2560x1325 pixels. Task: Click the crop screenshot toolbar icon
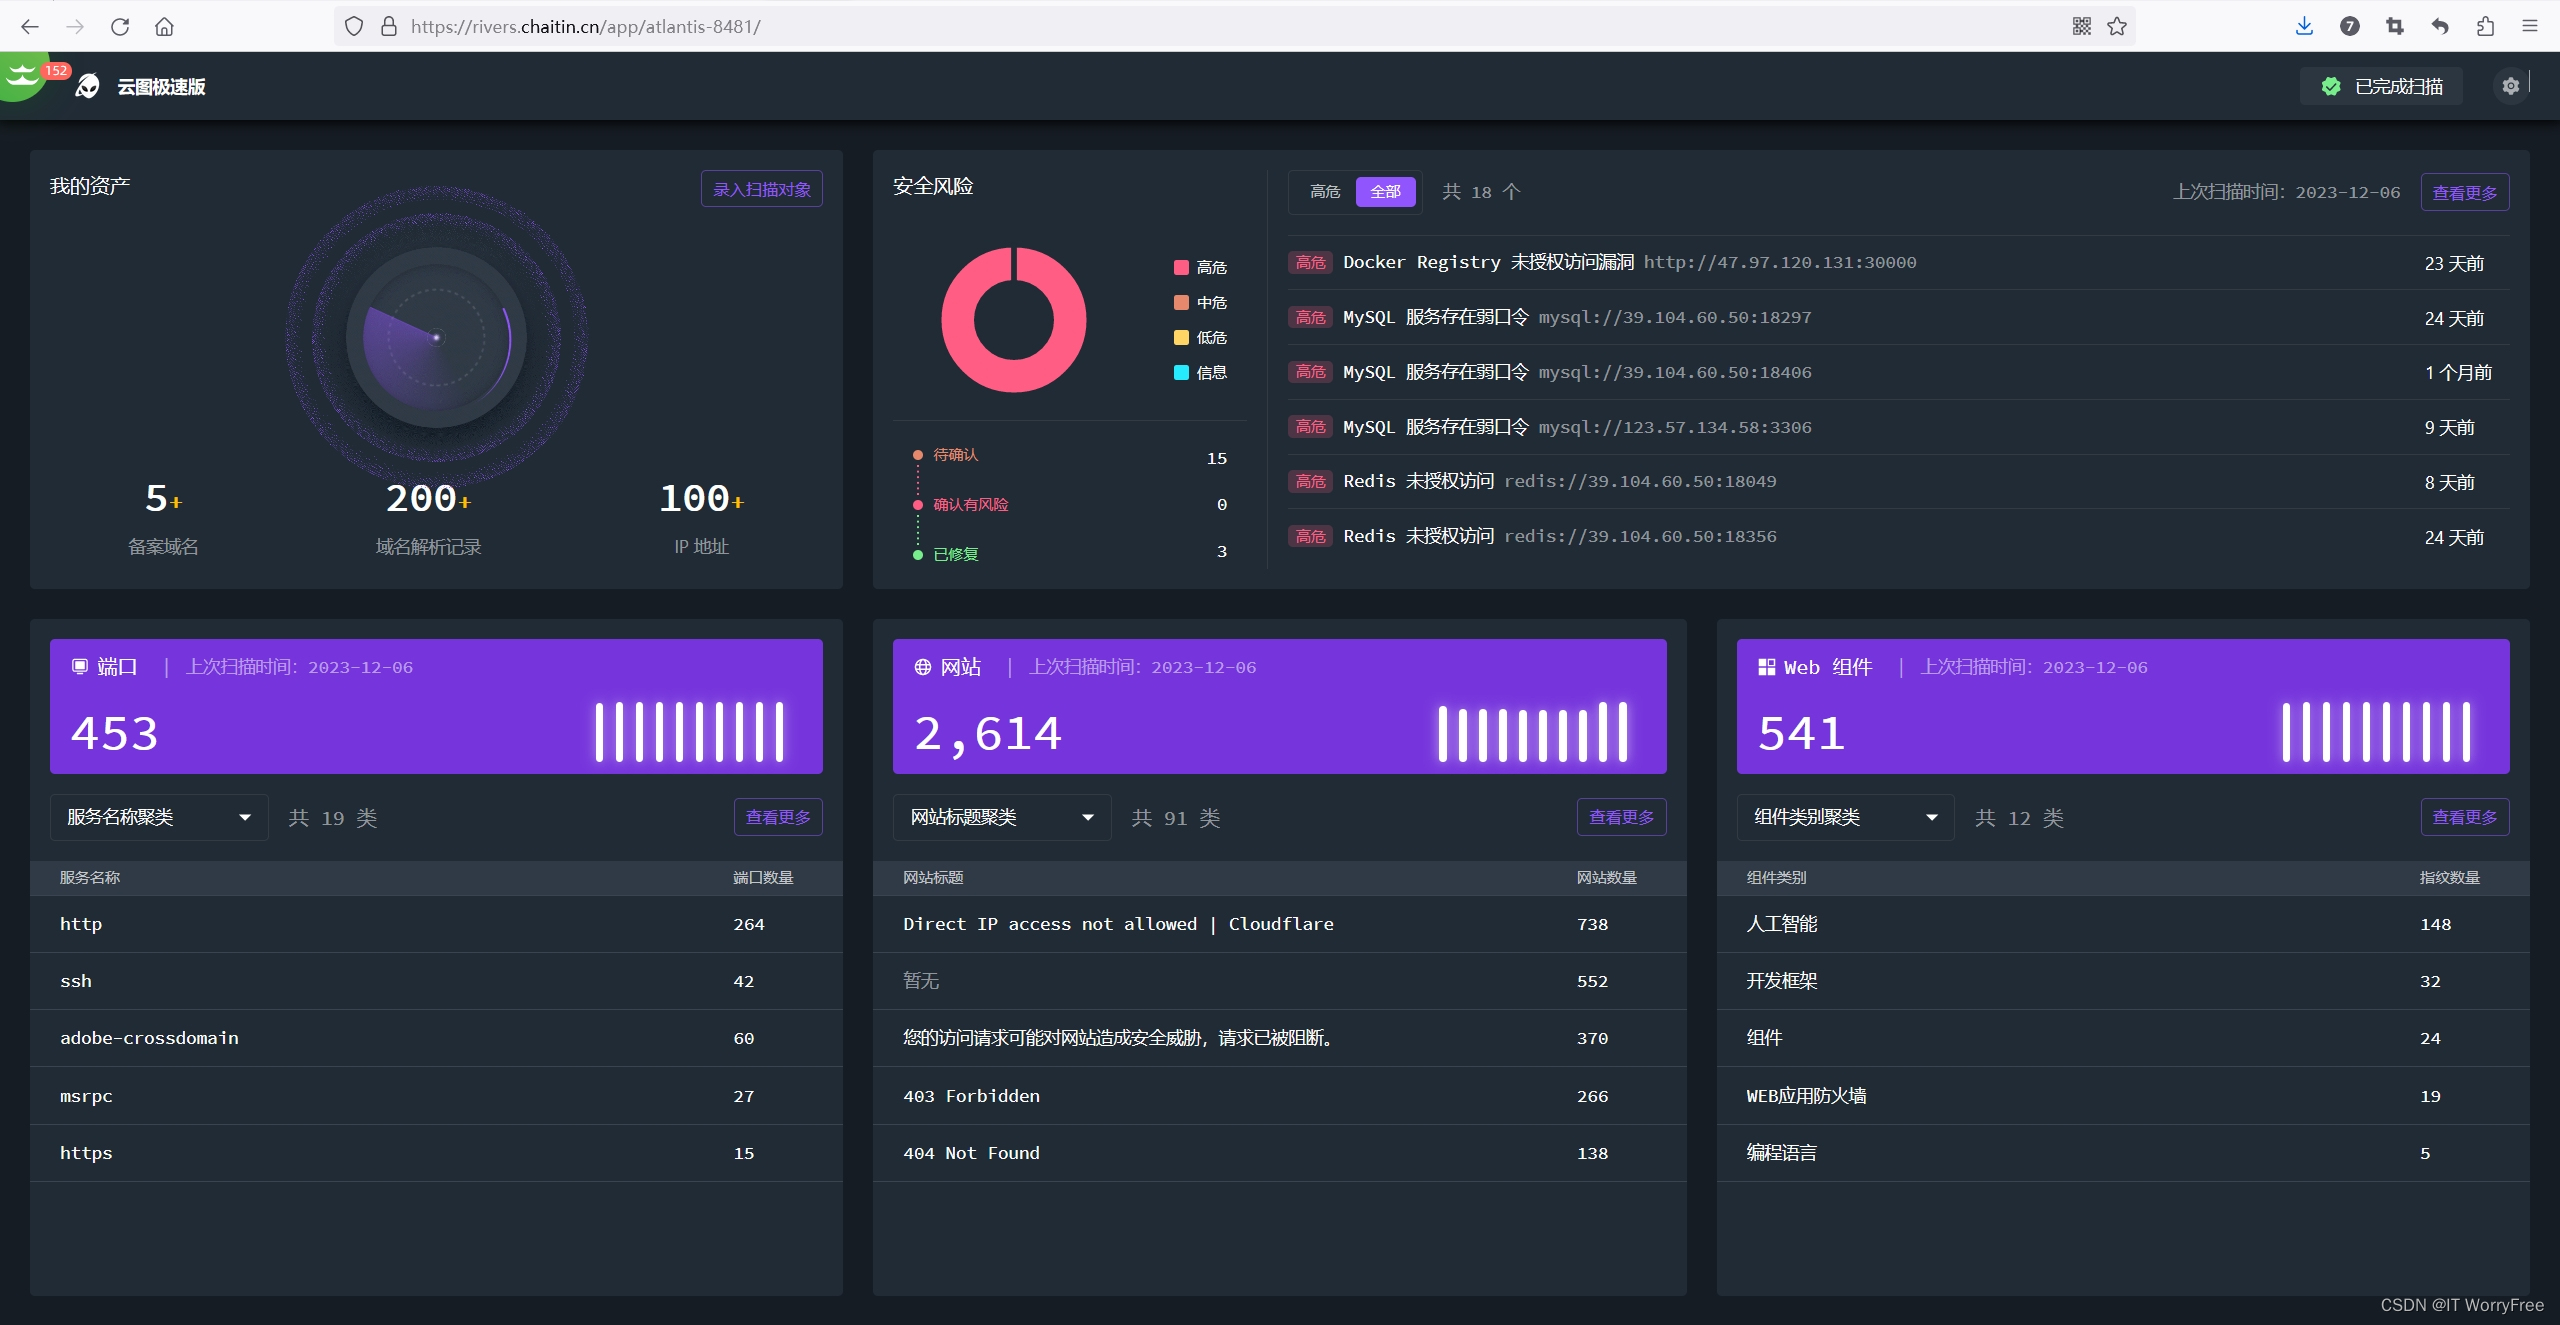coord(2395,27)
